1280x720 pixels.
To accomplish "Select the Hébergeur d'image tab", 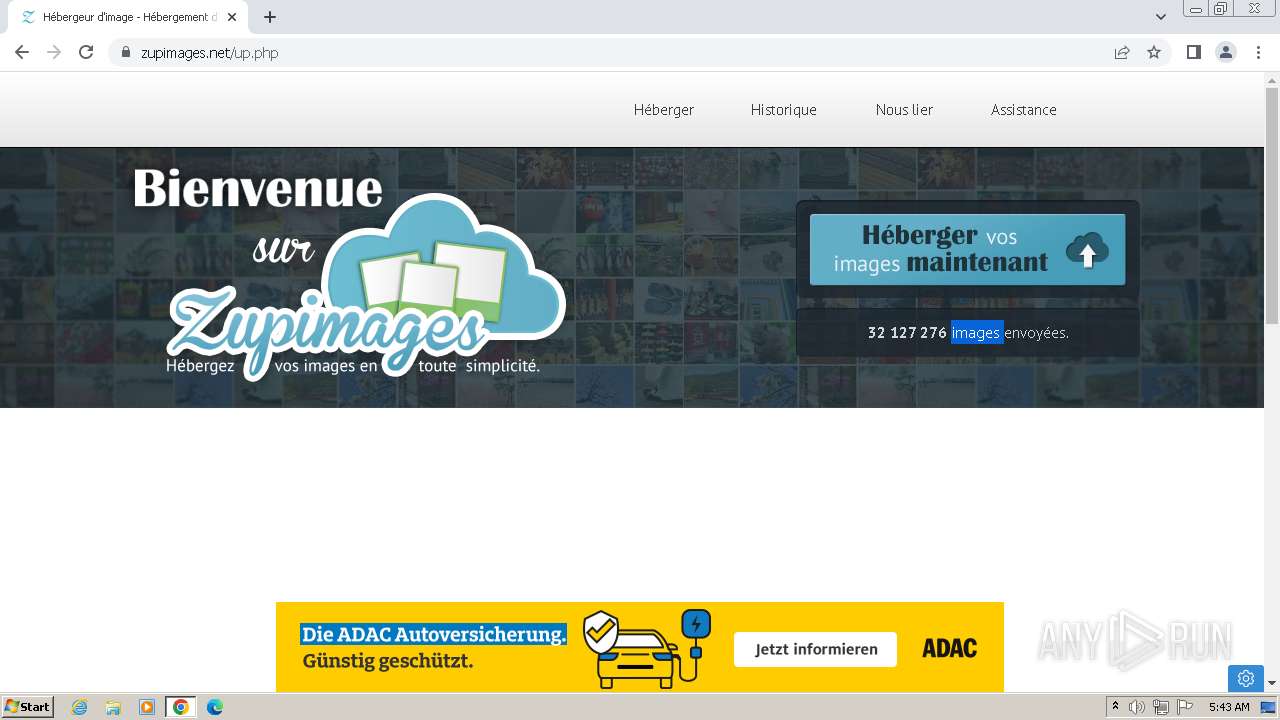I will (x=128, y=17).
